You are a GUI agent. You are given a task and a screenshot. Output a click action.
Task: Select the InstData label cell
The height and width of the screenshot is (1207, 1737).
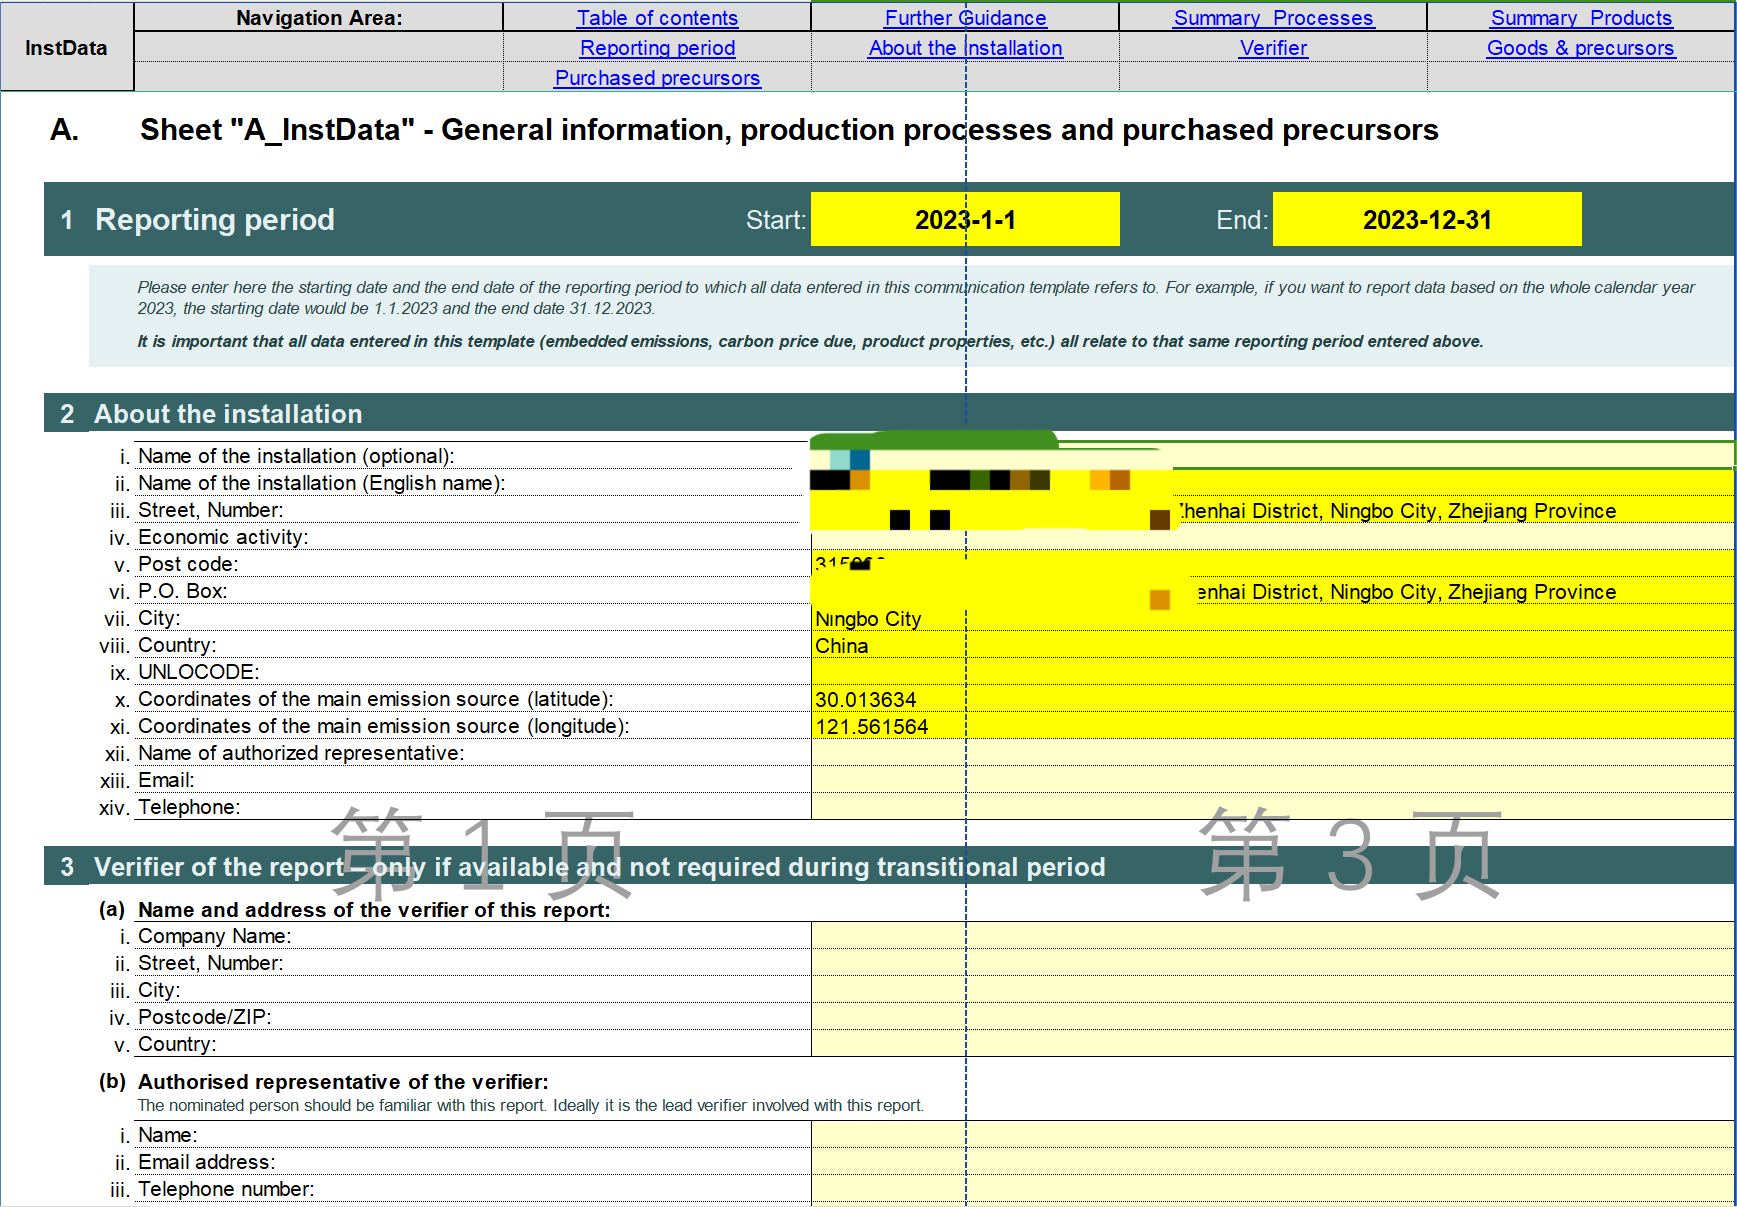(66, 48)
